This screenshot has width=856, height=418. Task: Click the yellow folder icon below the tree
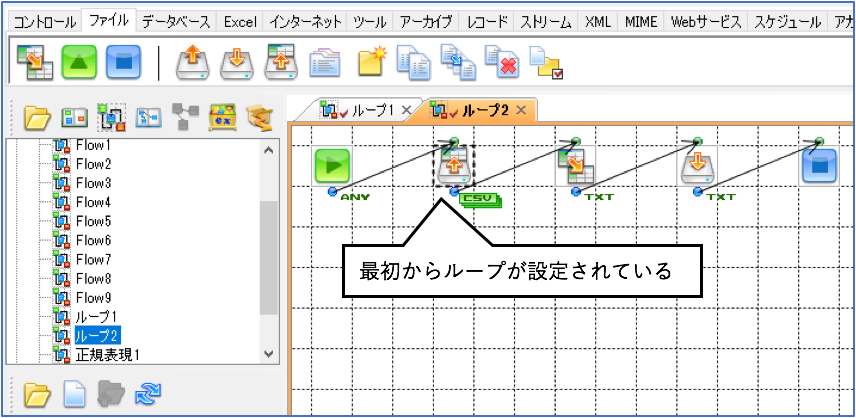(38, 394)
